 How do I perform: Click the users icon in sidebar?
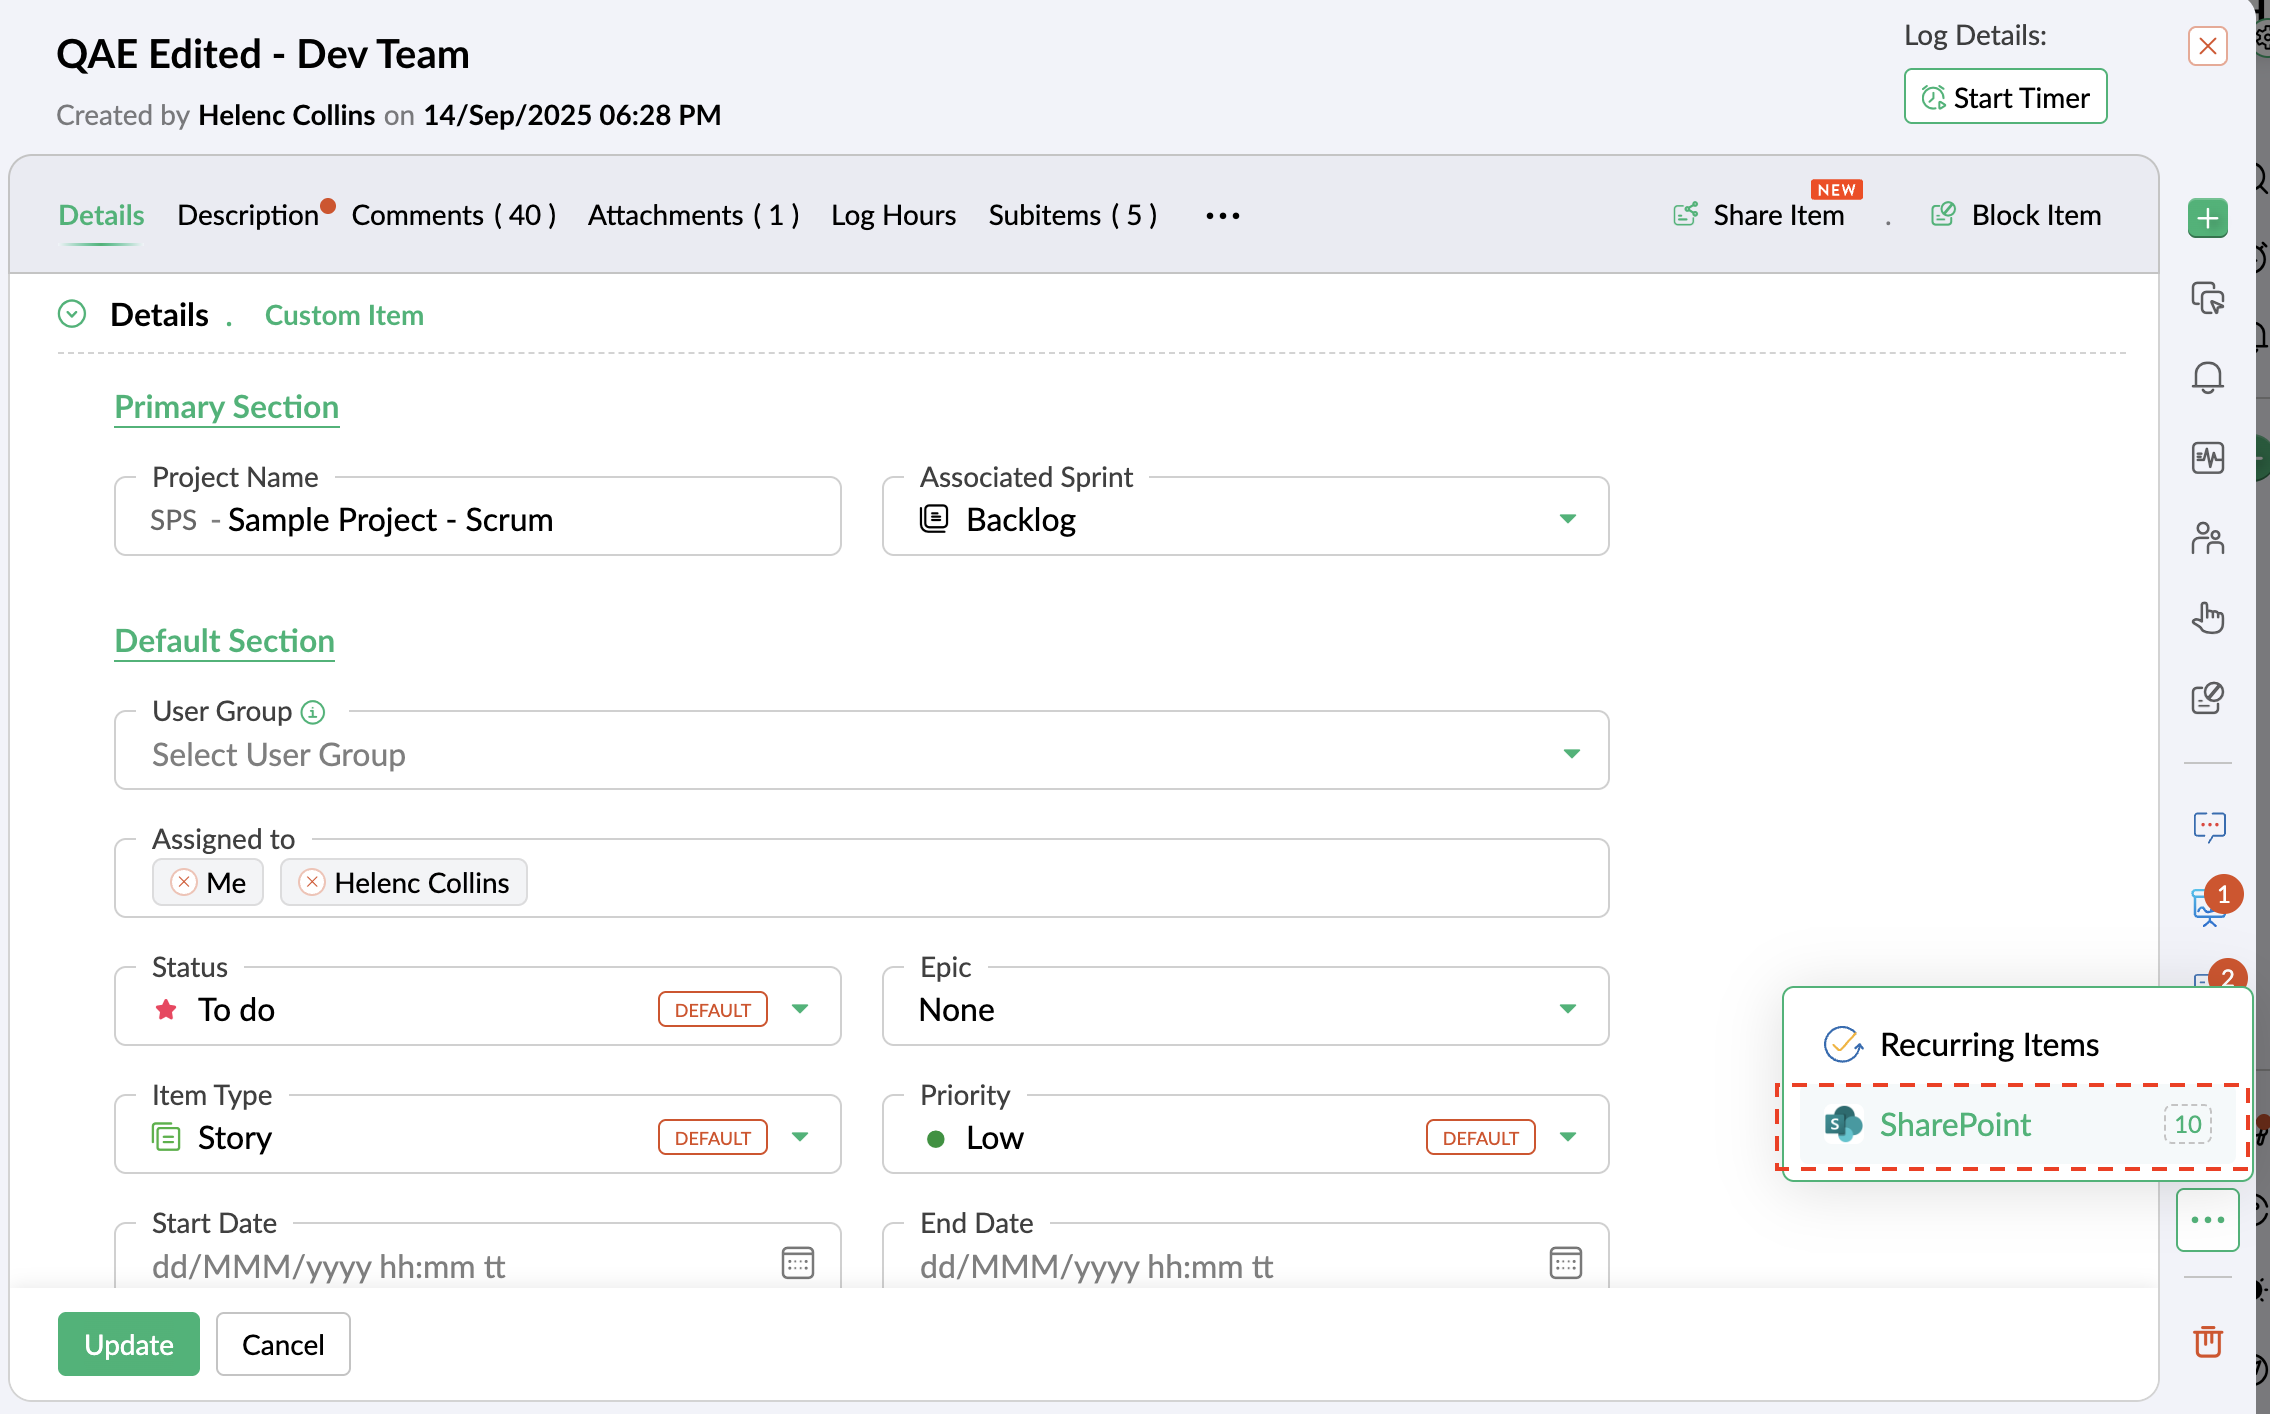click(2207, 539)
